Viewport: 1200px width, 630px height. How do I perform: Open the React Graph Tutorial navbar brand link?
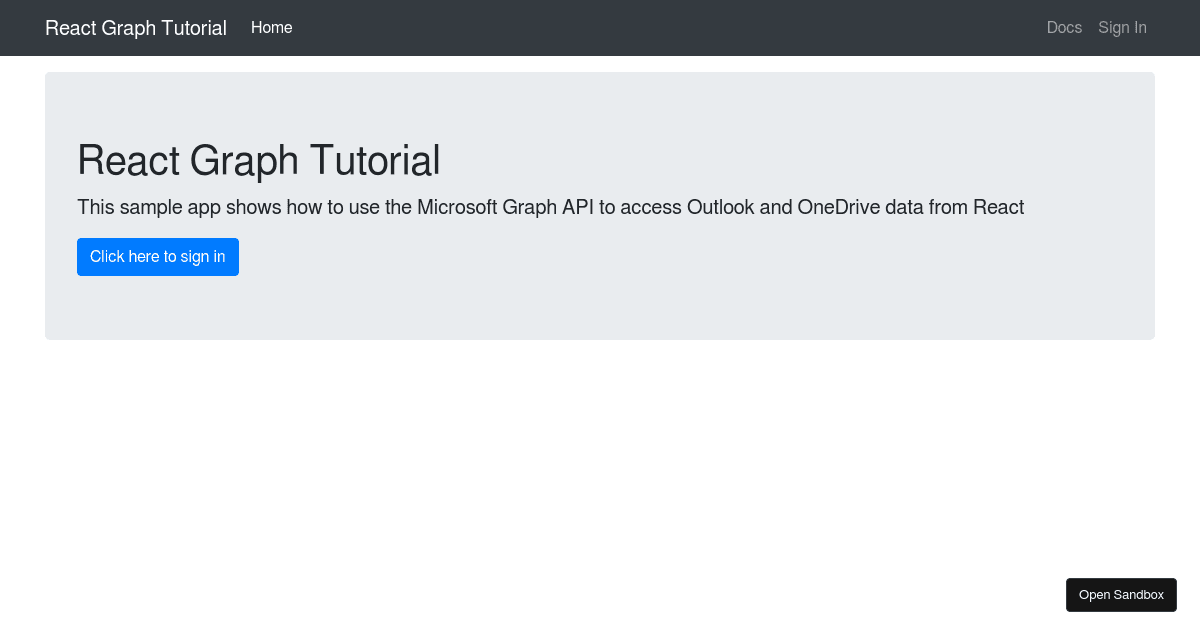coord(136,28)
